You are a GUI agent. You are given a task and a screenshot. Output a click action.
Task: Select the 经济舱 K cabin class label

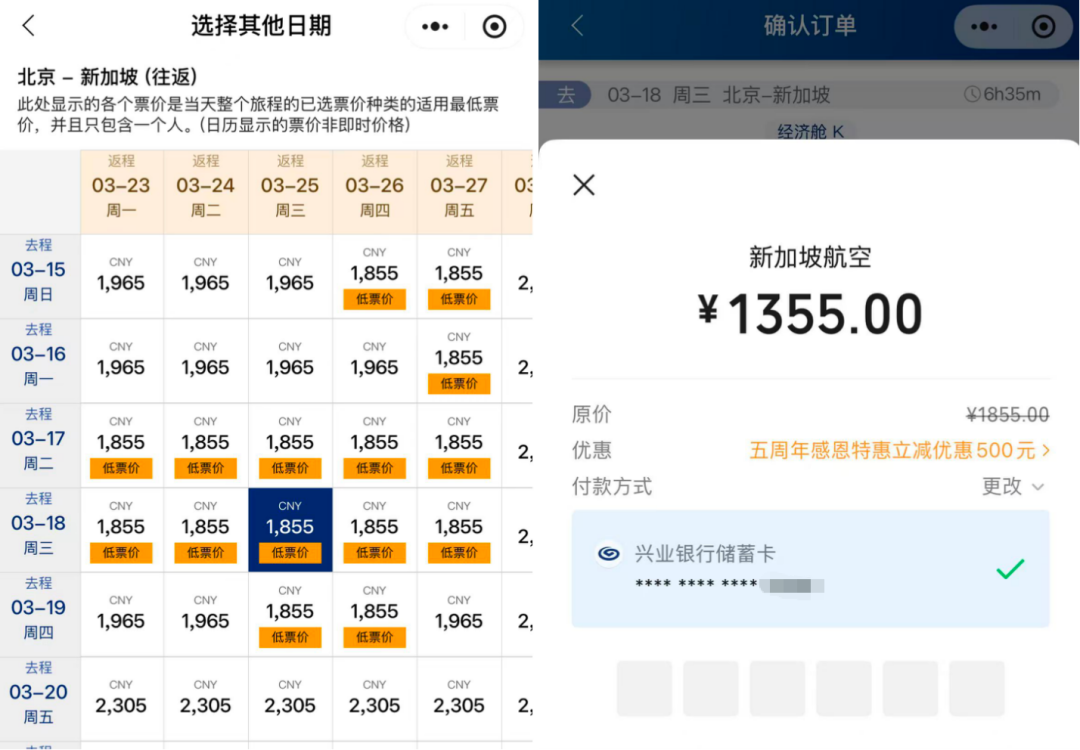pyautogui.click(x=810, y=130)
